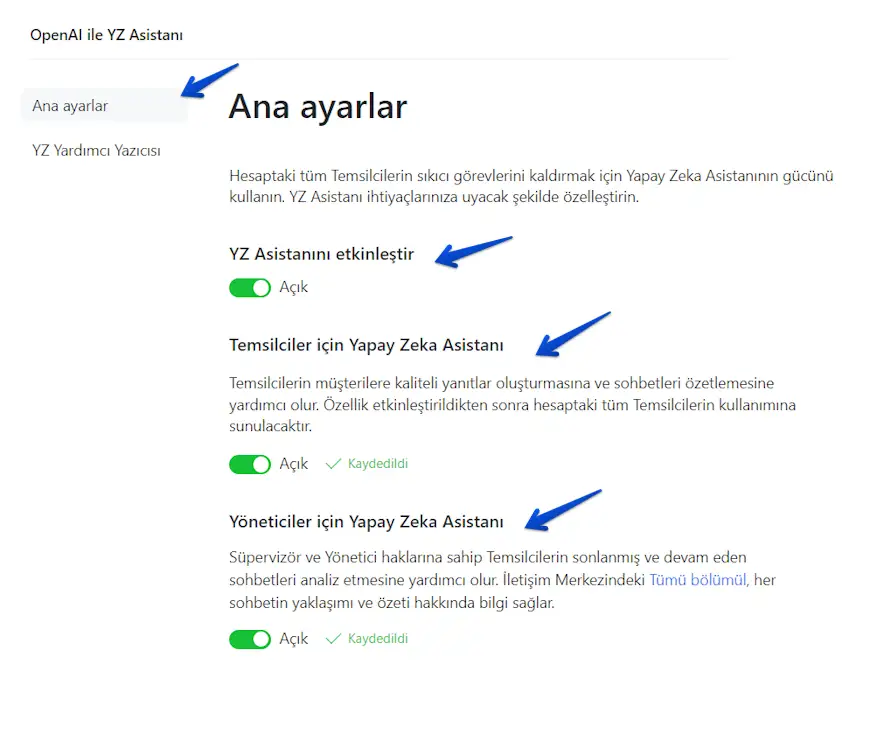Click the YZ Asistanını etkinleştir label
Image resolution: width=877 pixels, height=734 pixels.
321,255
